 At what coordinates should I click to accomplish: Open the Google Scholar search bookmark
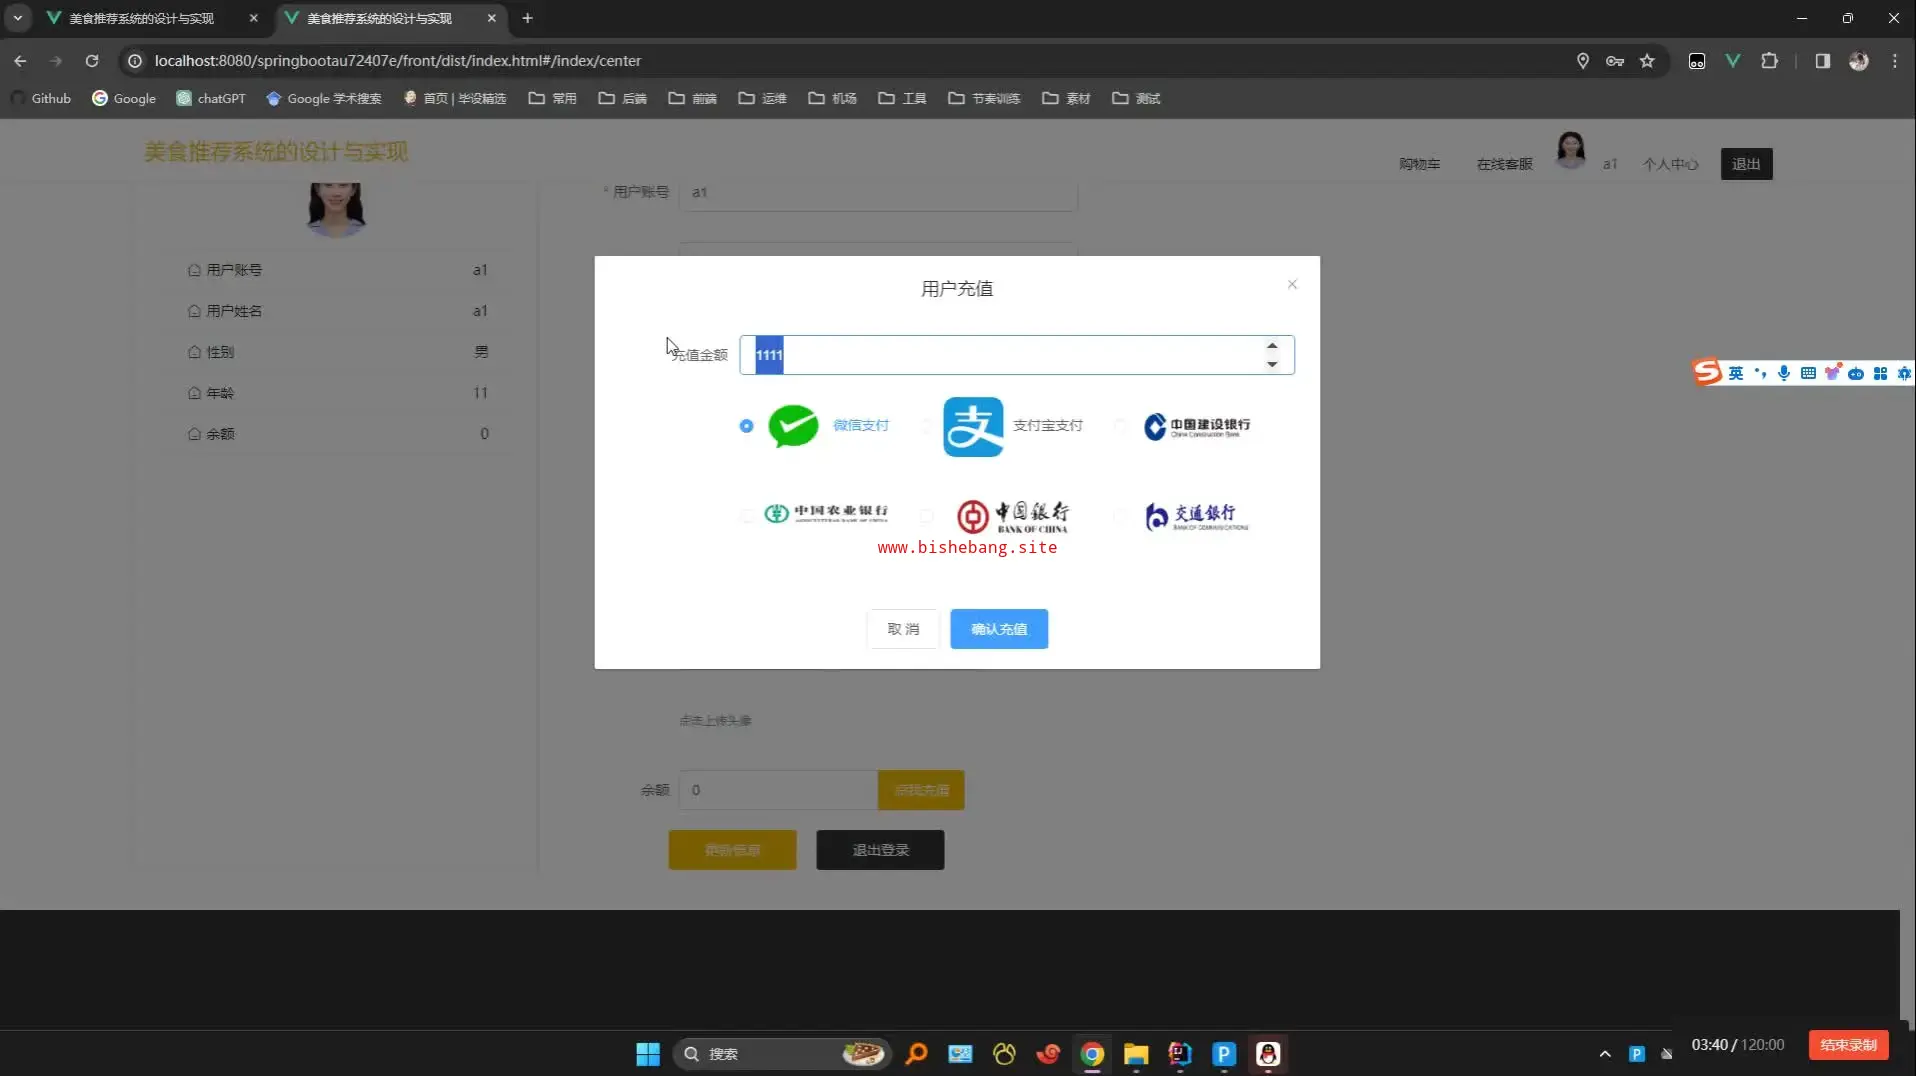tap(323, 98)
